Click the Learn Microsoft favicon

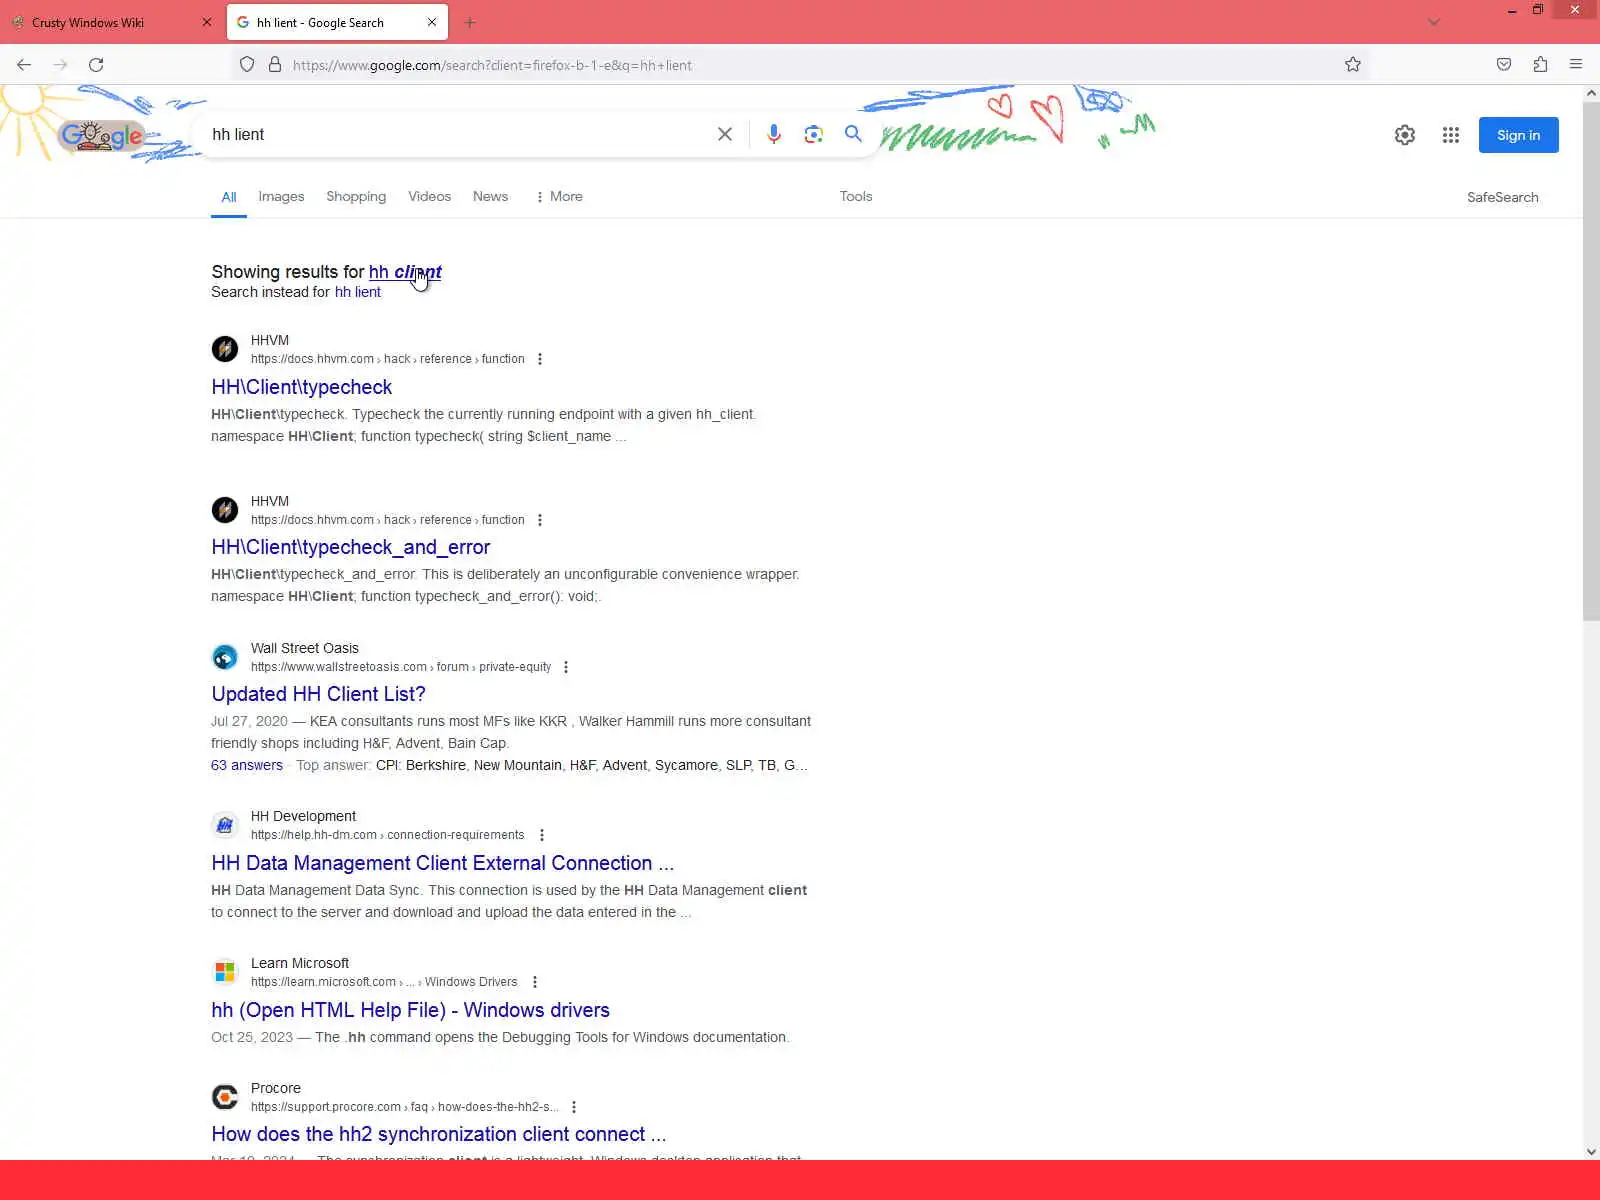click(225, 972)
